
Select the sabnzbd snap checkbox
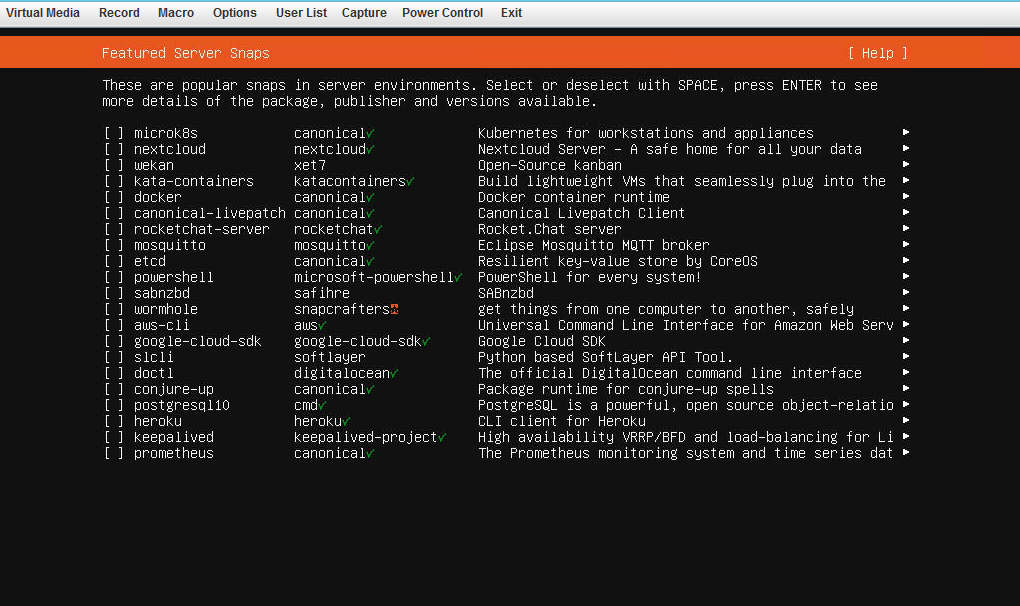(x=114, y=293)
